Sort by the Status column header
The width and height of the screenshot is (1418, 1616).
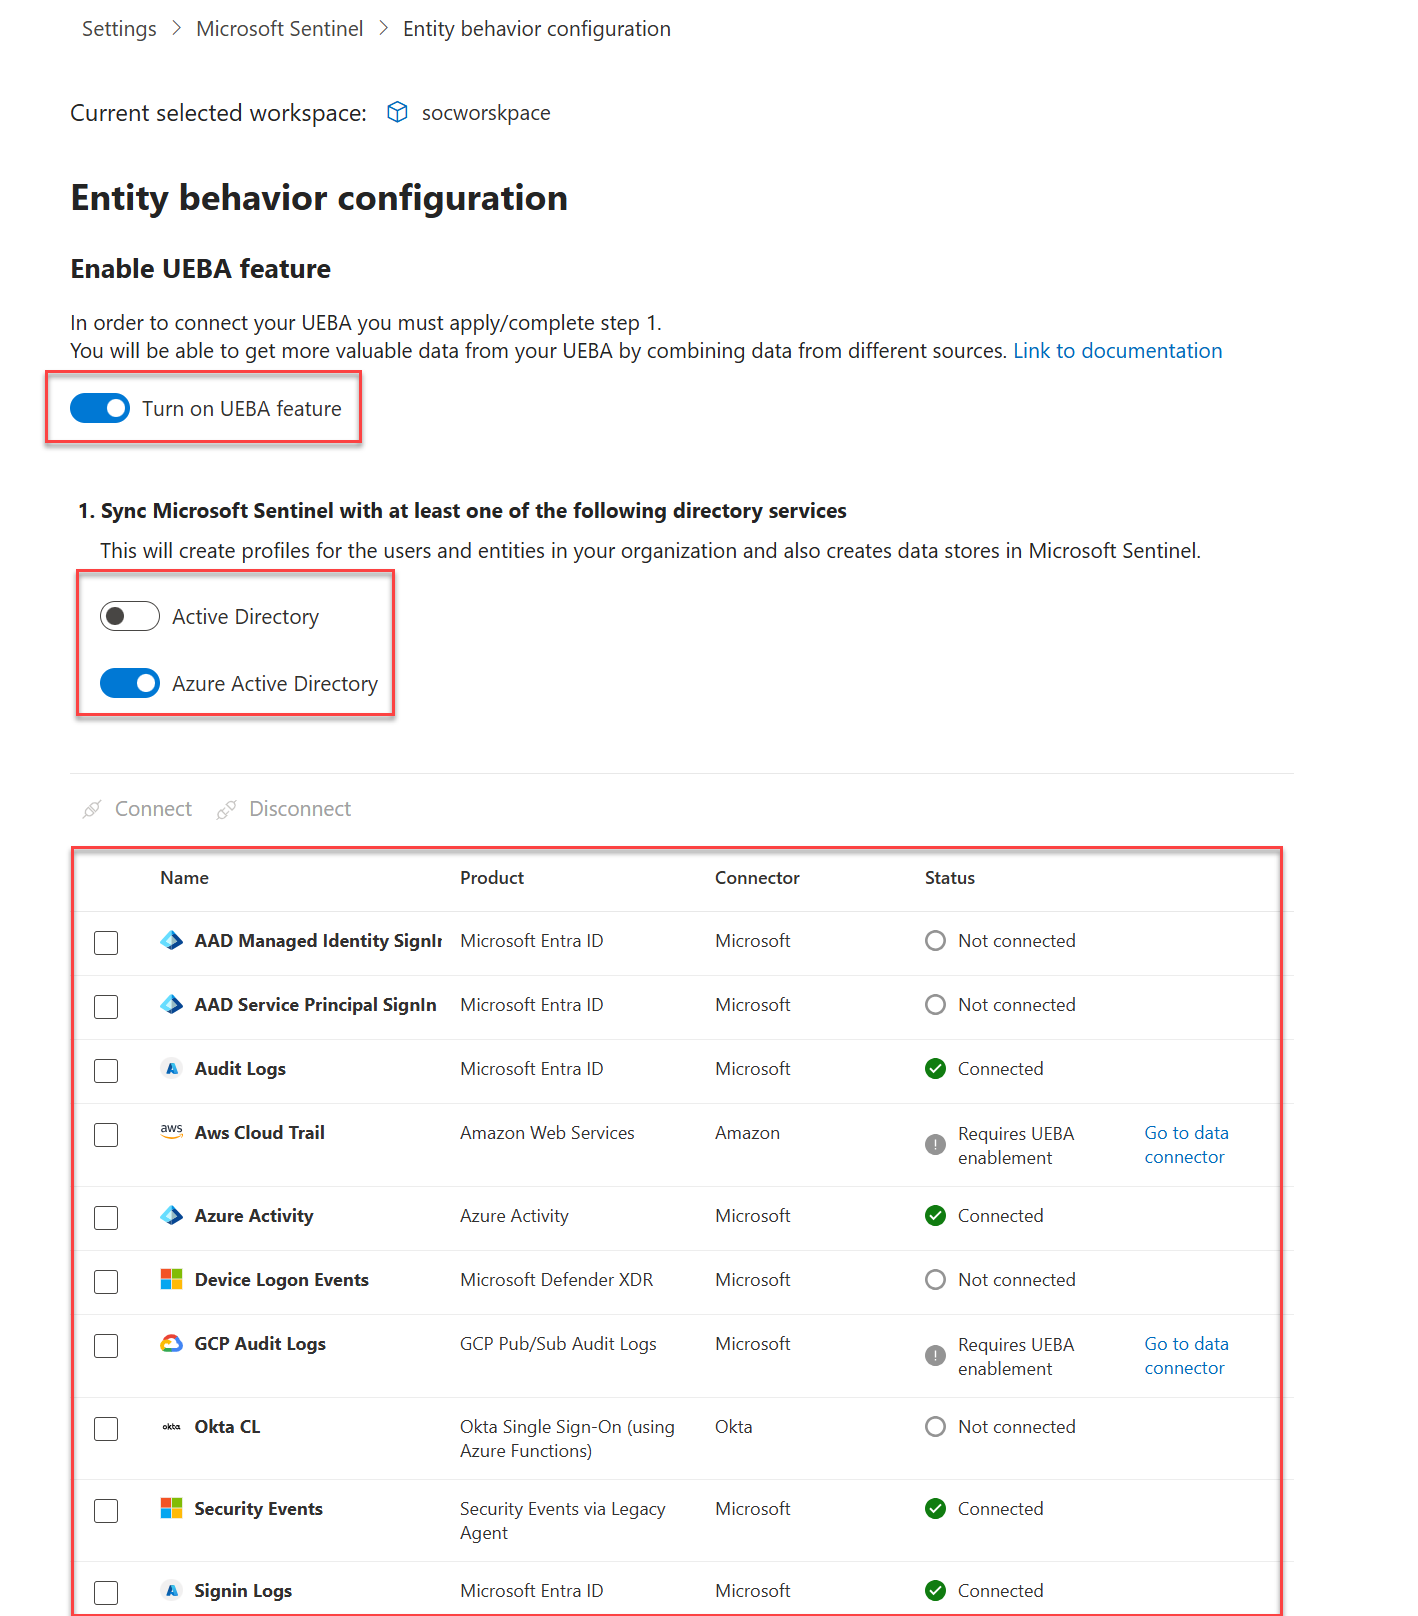[949, 878]
